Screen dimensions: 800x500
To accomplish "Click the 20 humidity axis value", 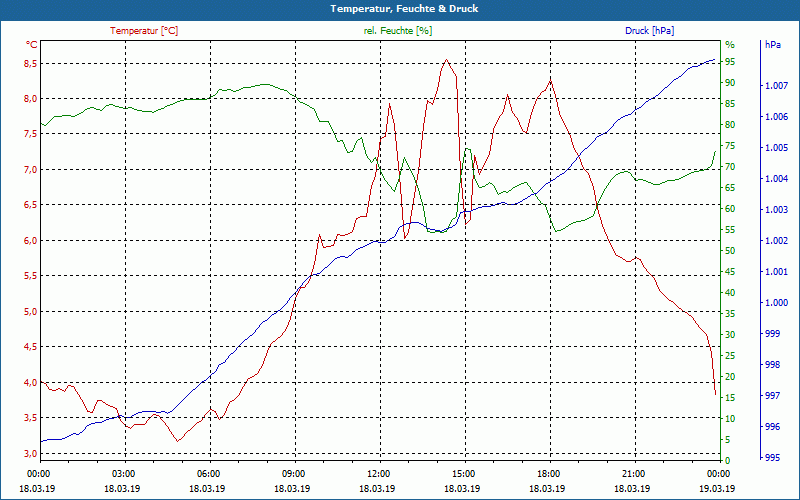I will (x=730, y=377).
